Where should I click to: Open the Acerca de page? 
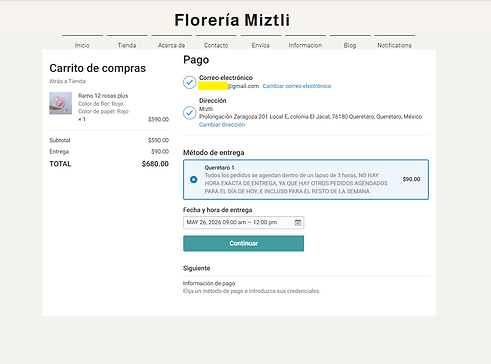tap(171, 45)
